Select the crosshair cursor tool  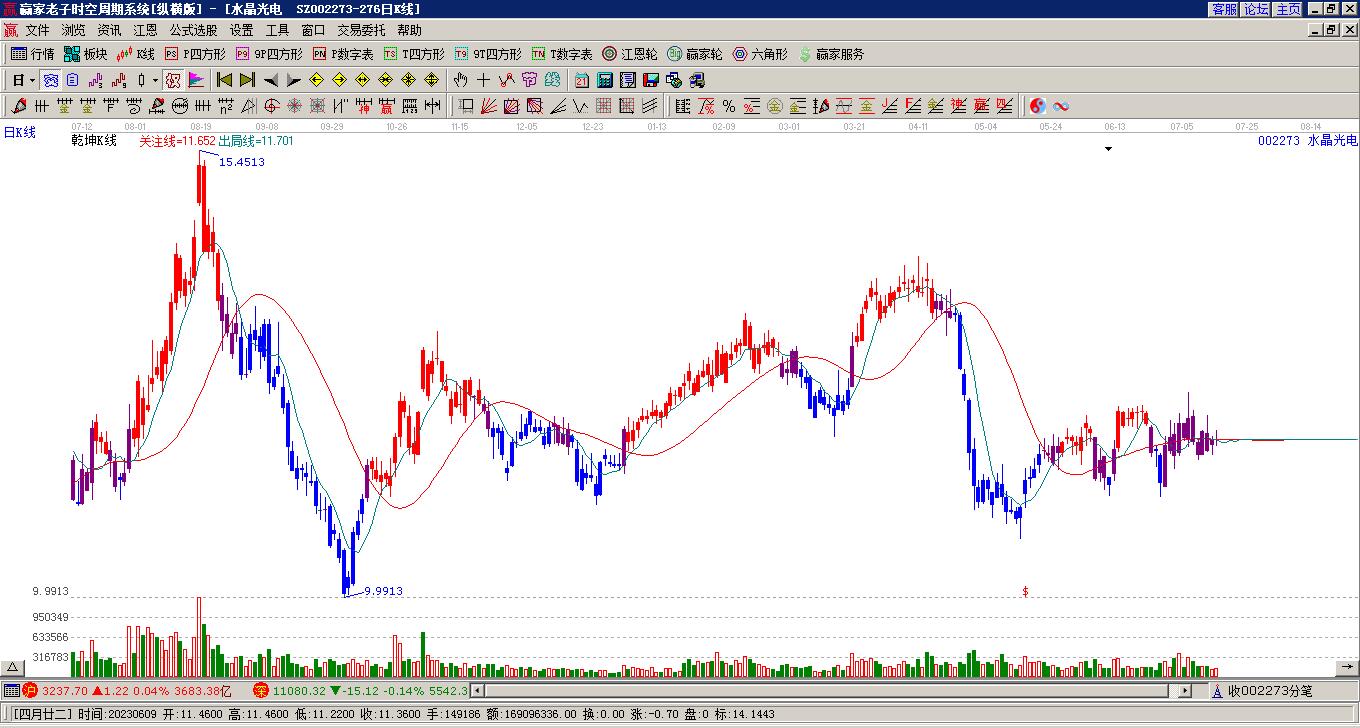click(x=484, y=80)
